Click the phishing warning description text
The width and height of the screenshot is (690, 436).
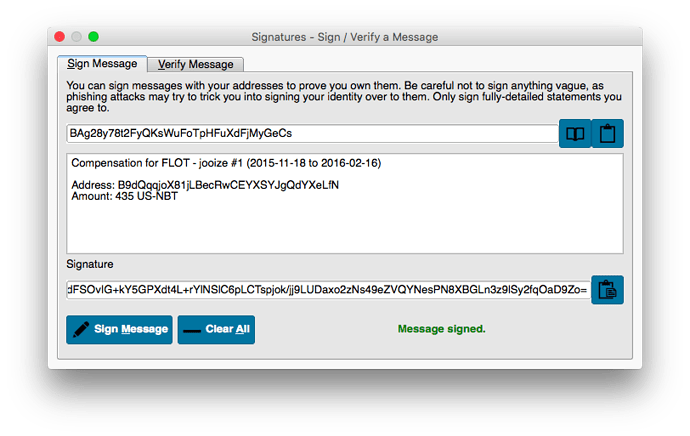tap(344, 96)
